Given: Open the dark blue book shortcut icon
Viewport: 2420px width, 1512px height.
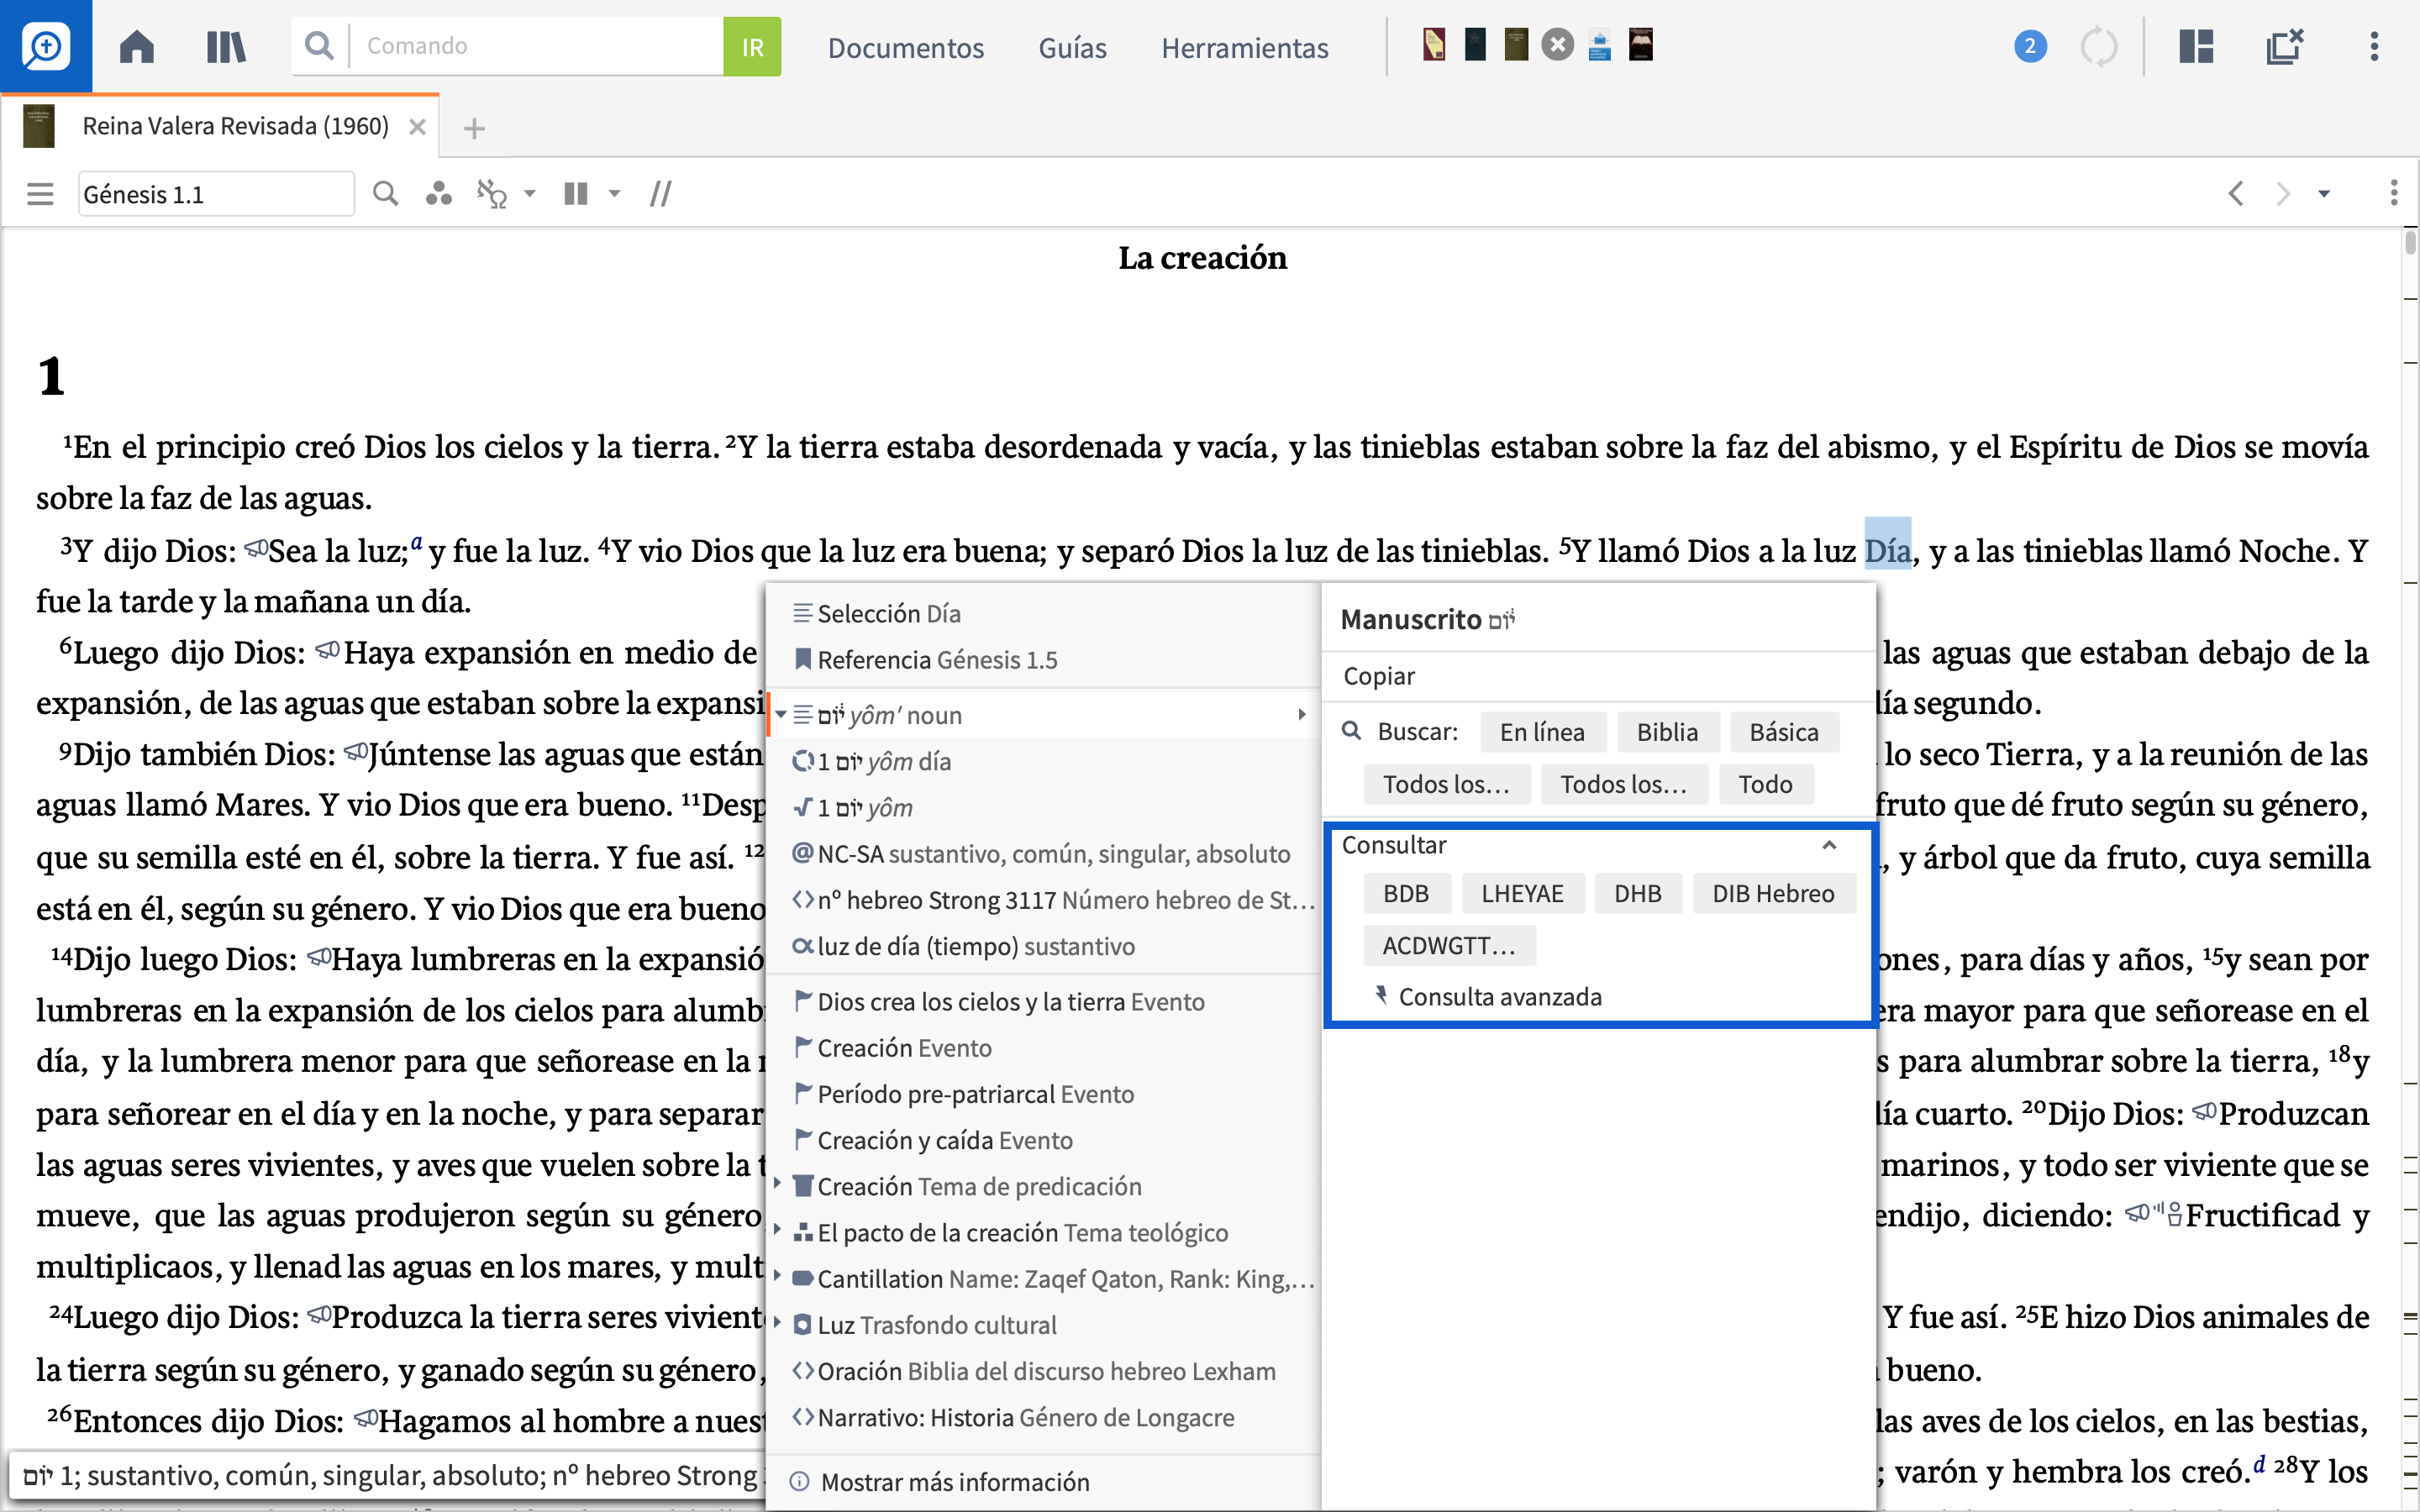Looking at the screenshot, I should point(1475,45).
